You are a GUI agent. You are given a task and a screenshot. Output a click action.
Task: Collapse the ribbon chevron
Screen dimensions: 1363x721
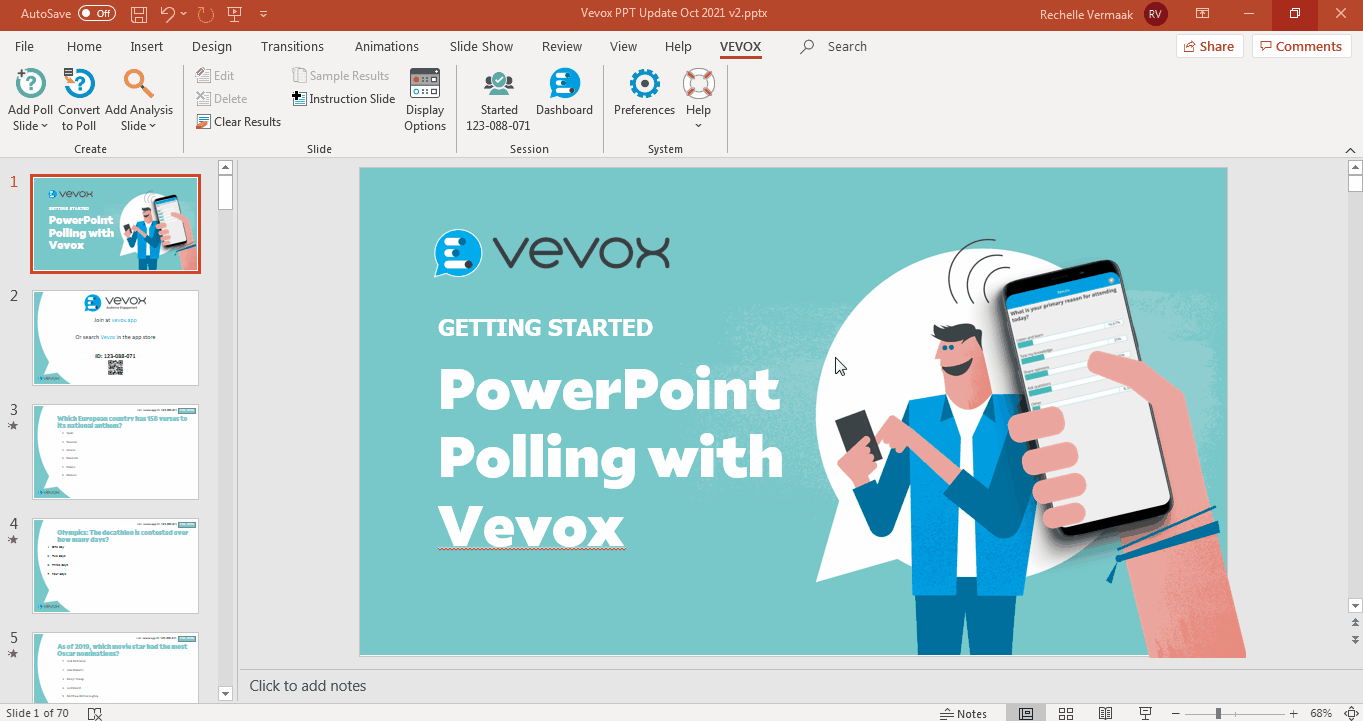tap(1349, 149)
